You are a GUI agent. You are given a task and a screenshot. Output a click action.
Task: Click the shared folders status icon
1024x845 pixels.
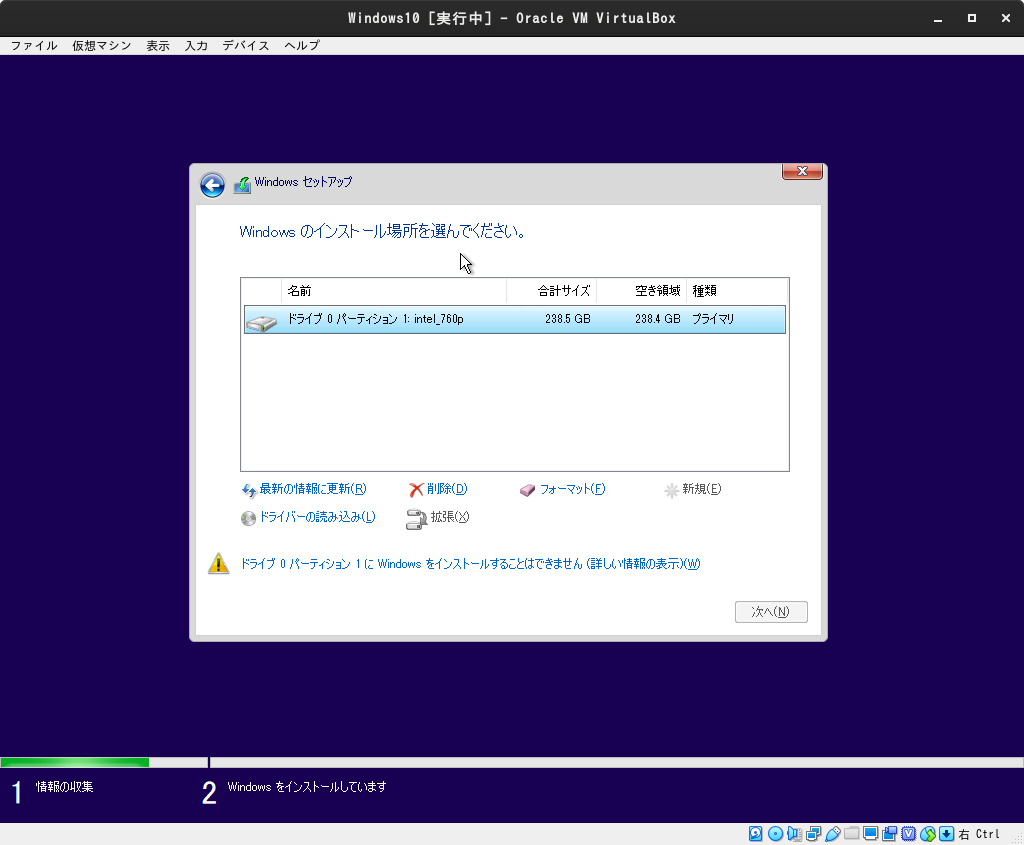(851, 834)
